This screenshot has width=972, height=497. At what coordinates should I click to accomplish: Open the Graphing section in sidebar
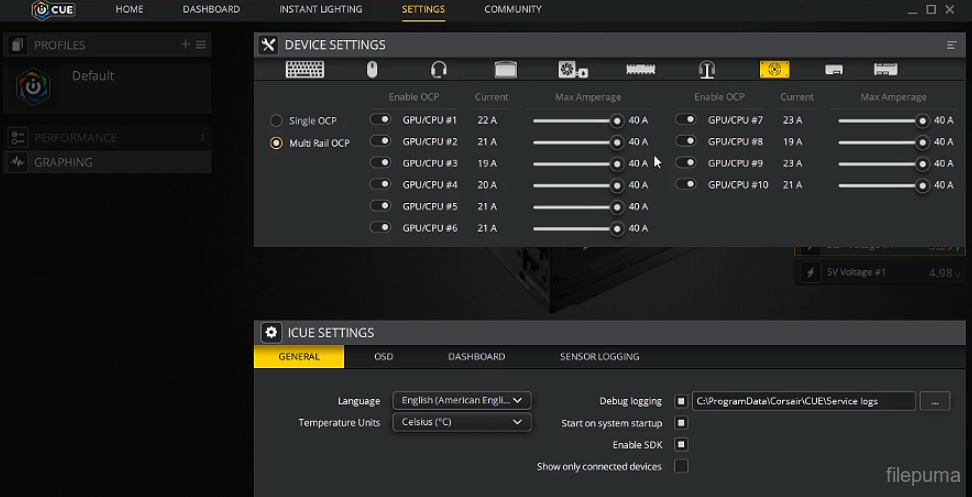(x=63, y=162)
